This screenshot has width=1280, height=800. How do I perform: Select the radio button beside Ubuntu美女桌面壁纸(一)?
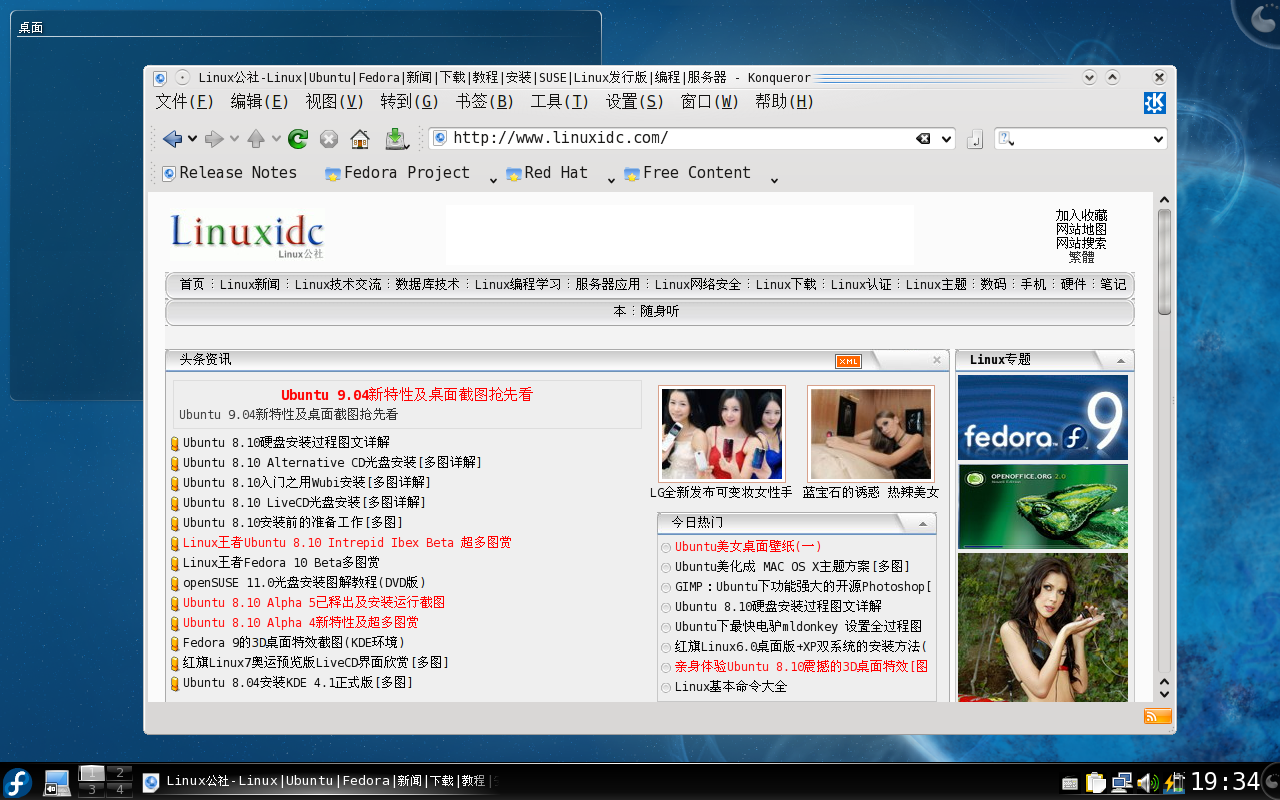click(x=665, y=547)
